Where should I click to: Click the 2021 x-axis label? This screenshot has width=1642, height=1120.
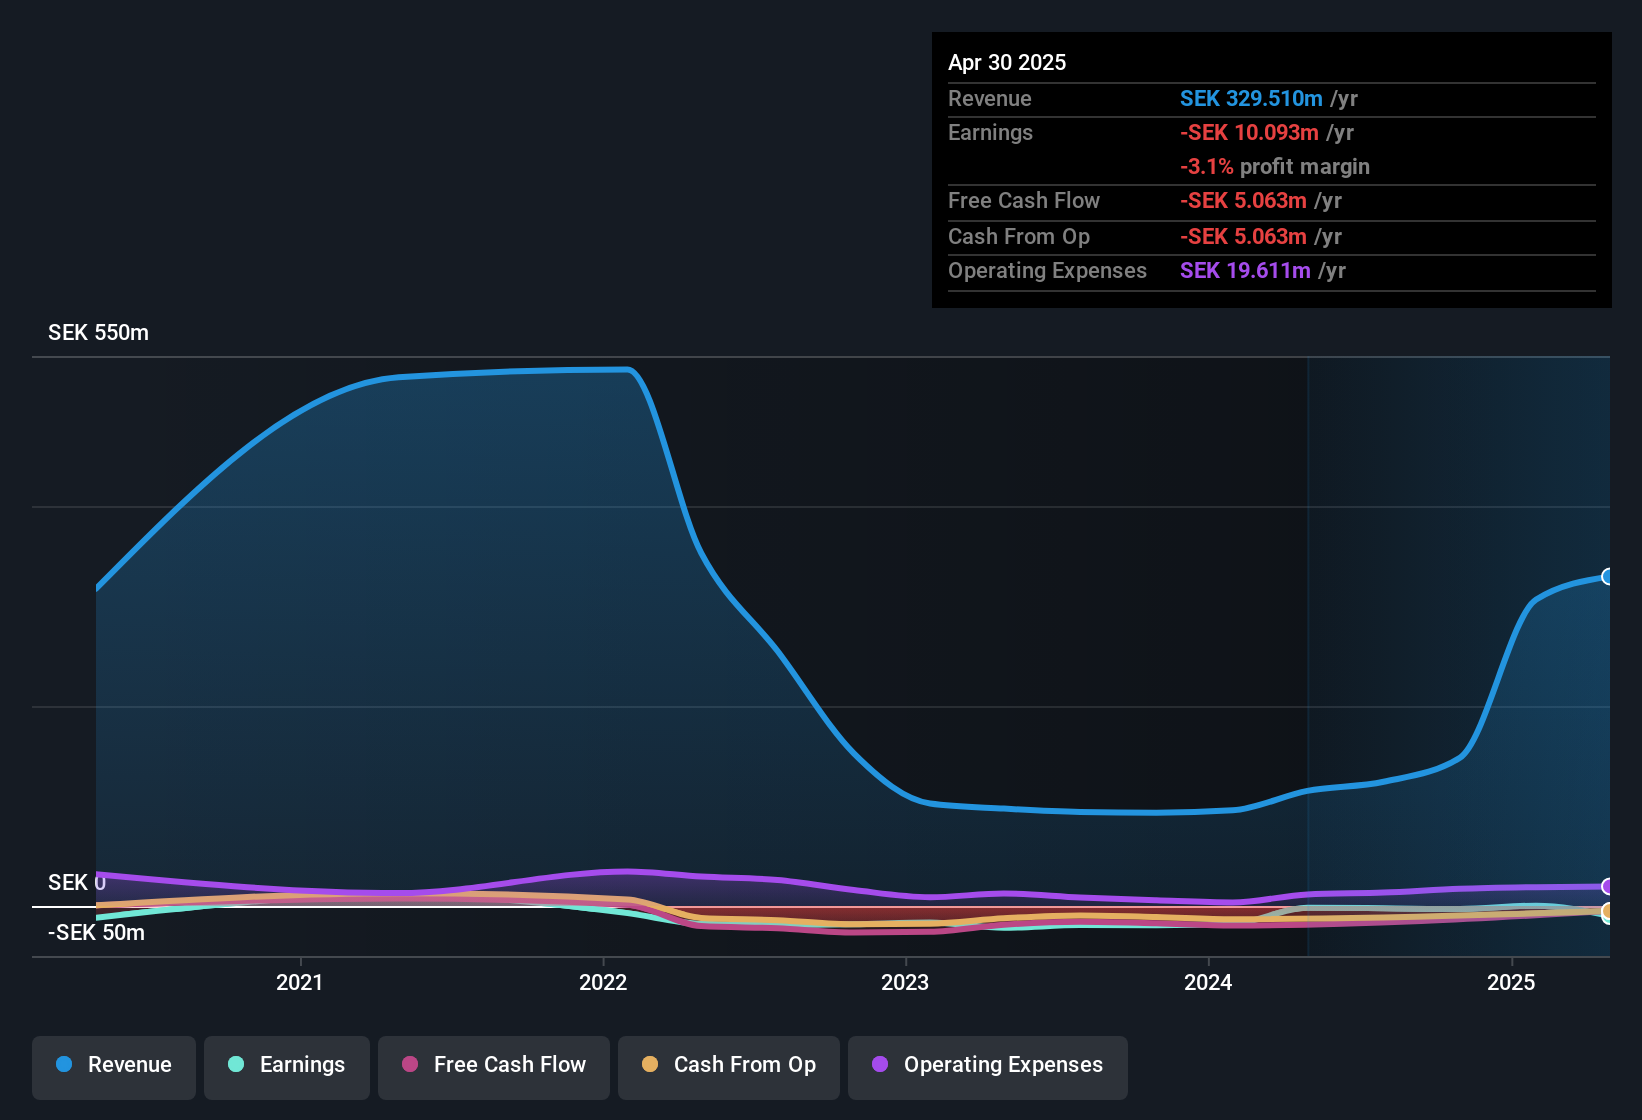(x=300, y=982)
